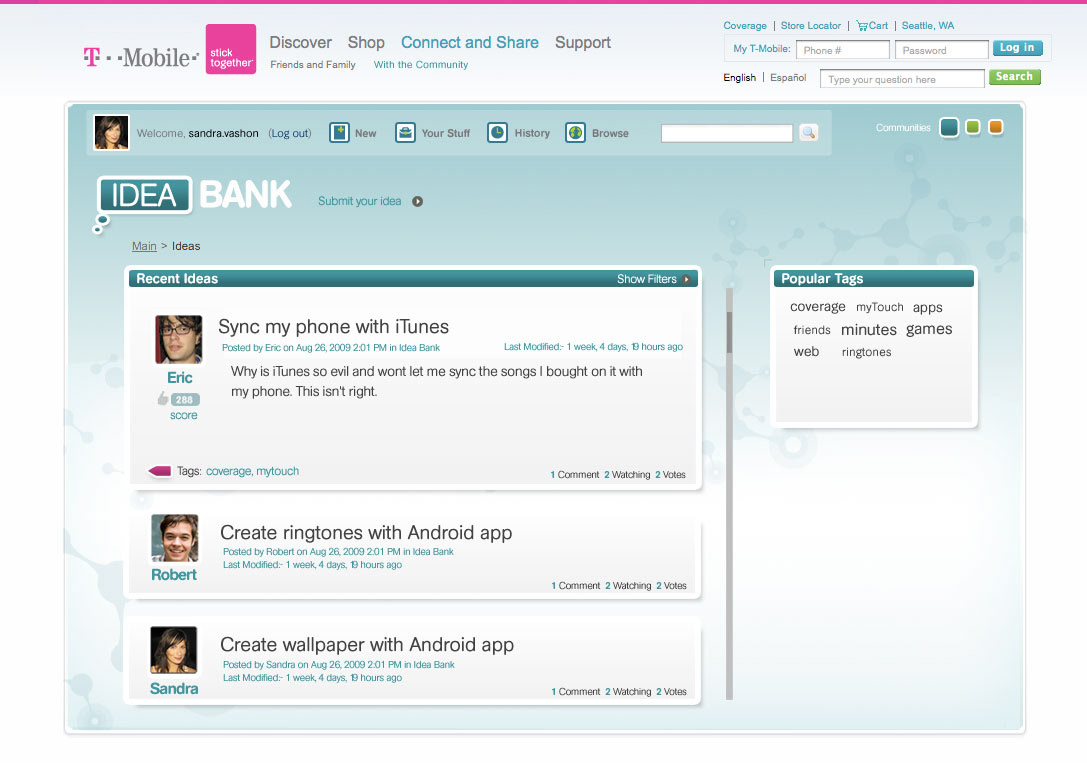
Task: Open Create ringtones with Android app idea
Action: tap(366, 532)
